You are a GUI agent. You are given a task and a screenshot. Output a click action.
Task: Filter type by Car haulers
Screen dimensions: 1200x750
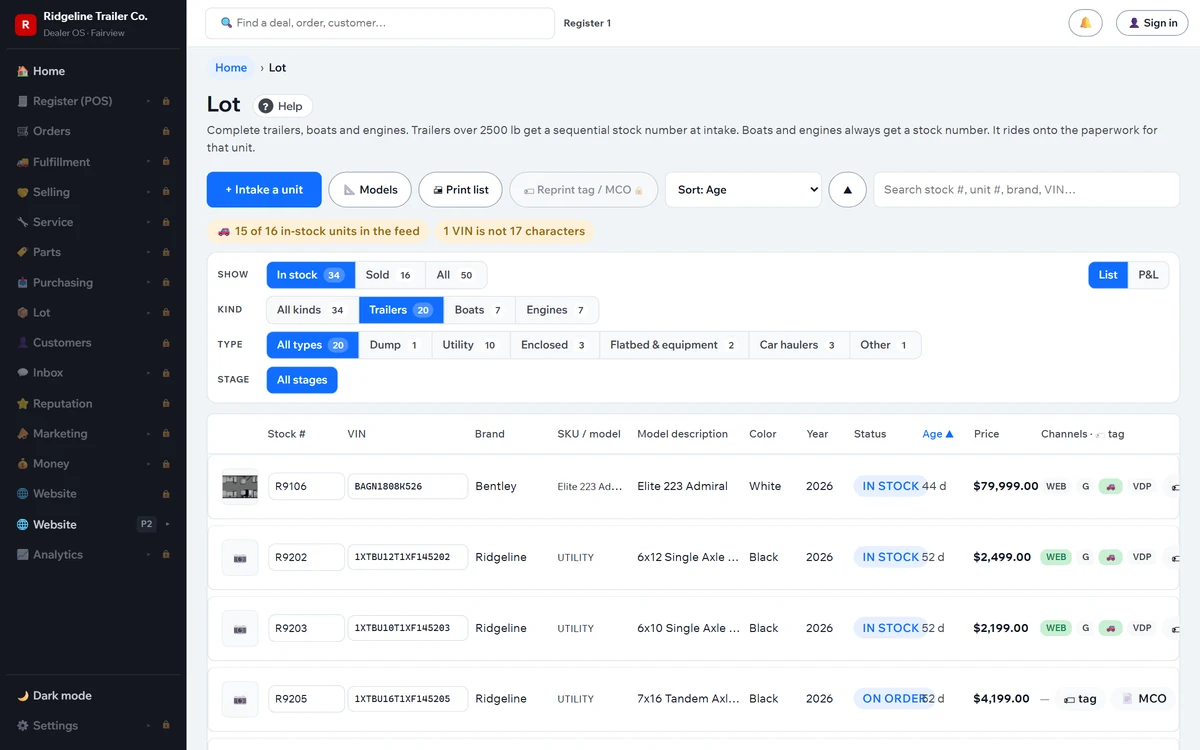(x=798, y=345)
